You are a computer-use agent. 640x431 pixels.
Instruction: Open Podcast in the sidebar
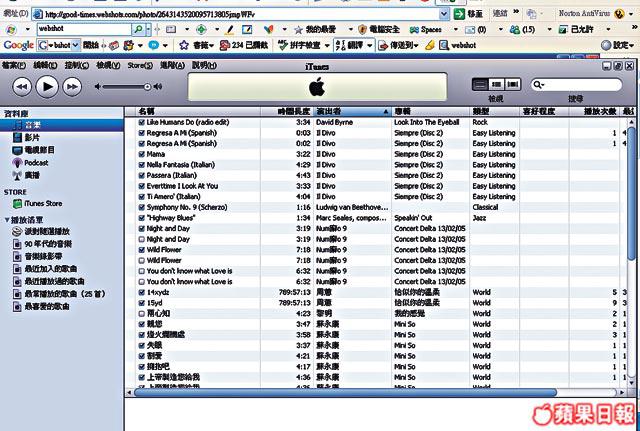coord(31,163)
